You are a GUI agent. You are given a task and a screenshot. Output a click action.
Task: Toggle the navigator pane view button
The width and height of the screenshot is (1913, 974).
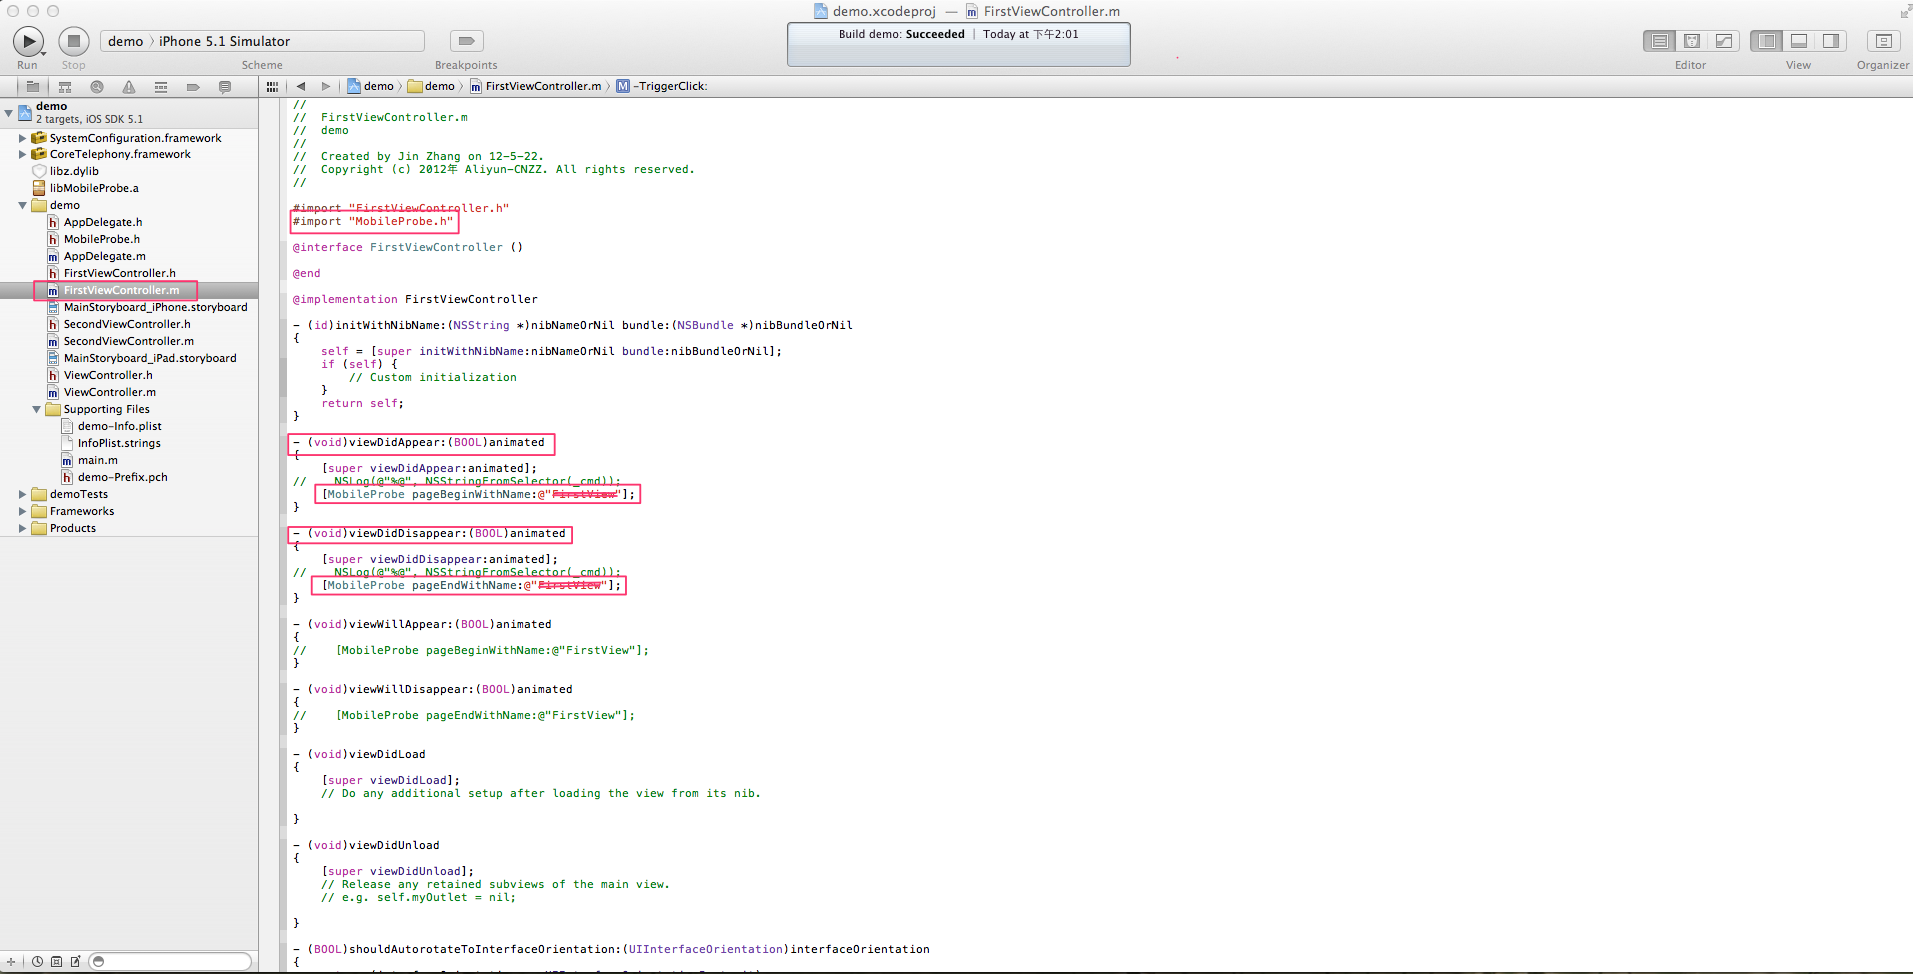tap(1767, 41)
